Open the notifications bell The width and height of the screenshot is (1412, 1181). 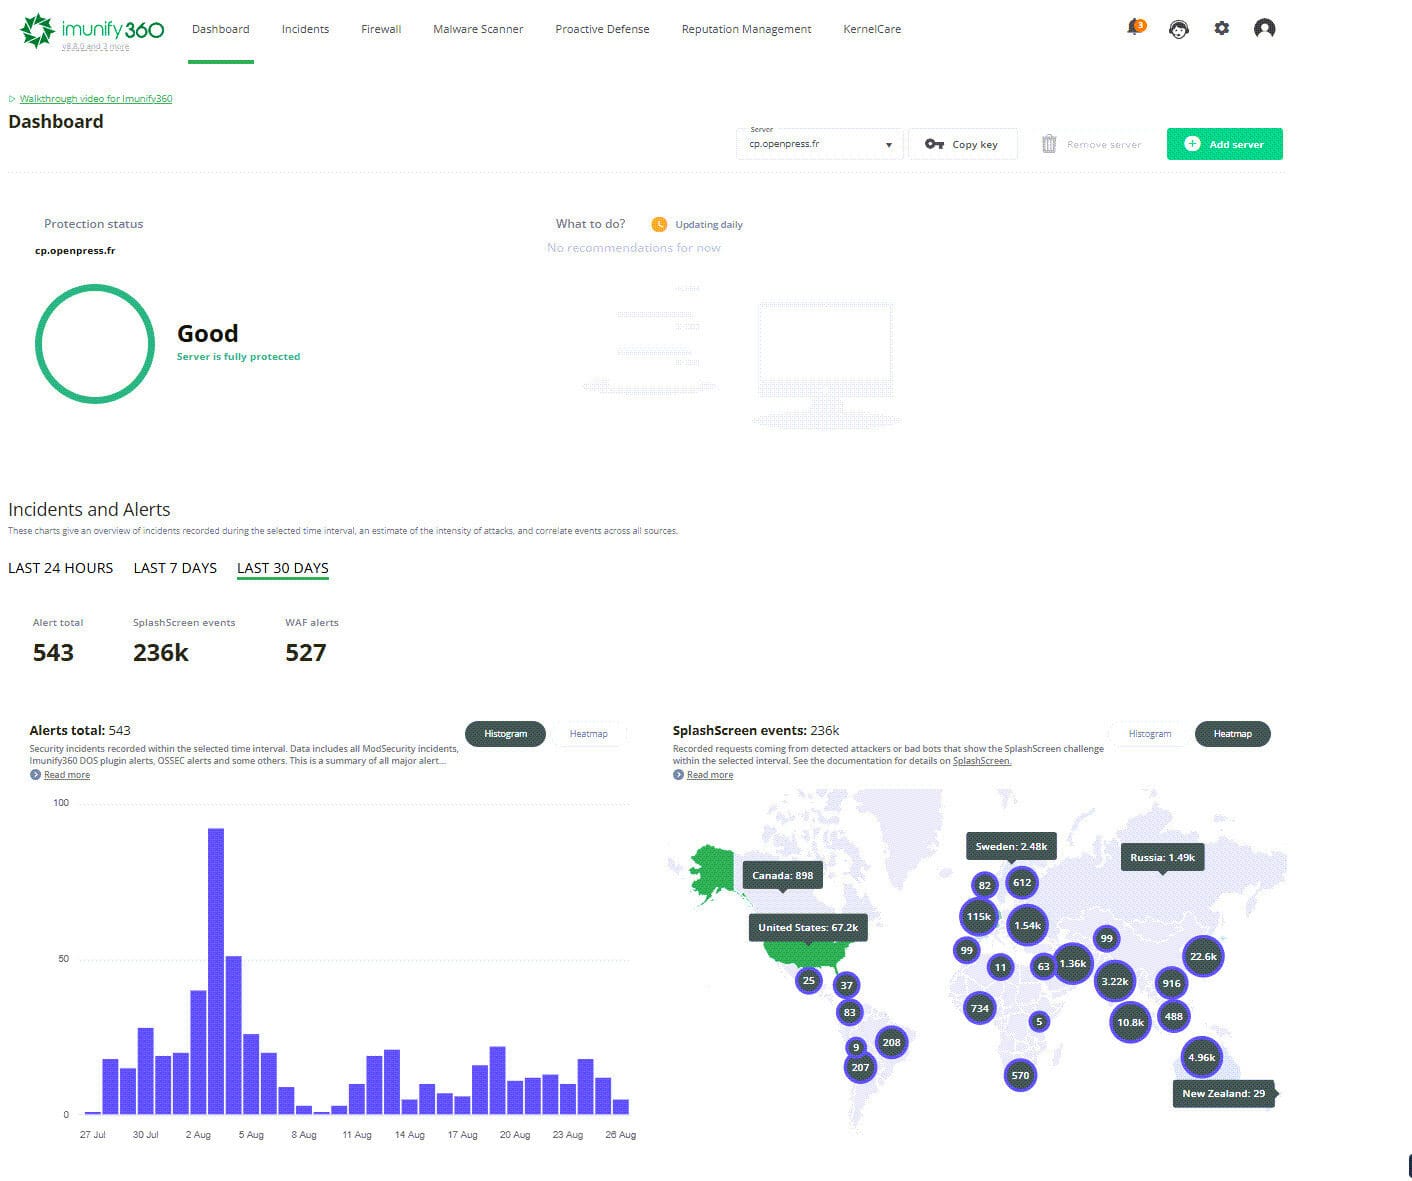pos(1134,28)
